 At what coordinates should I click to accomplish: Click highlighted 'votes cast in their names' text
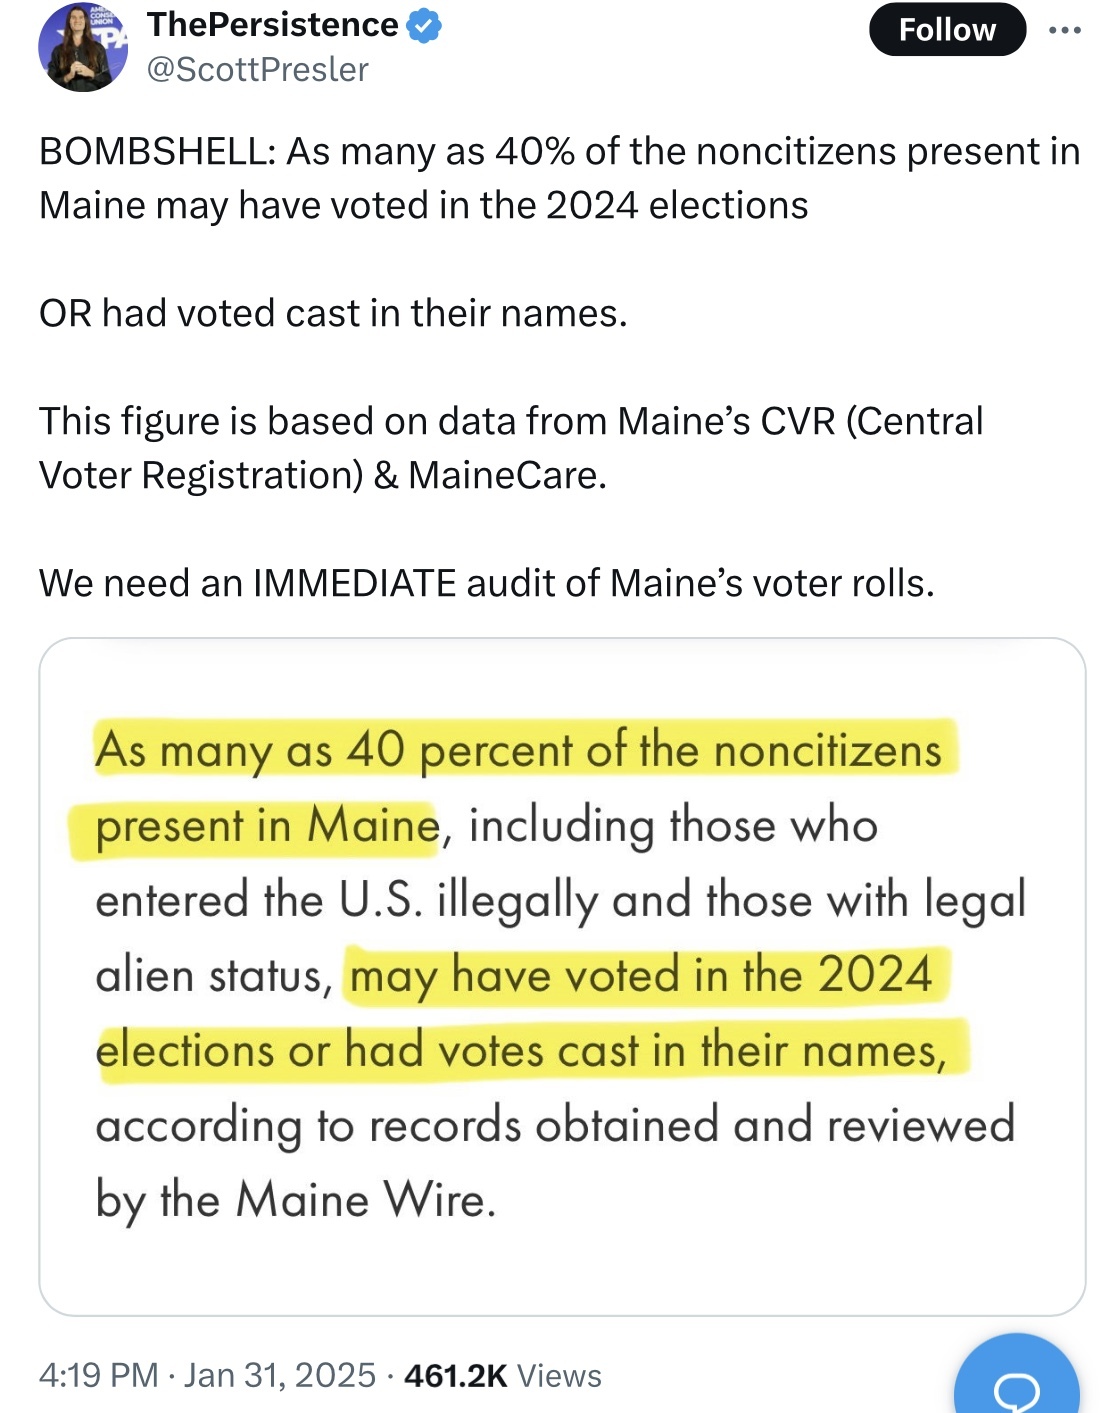[x=691, y=1050]
